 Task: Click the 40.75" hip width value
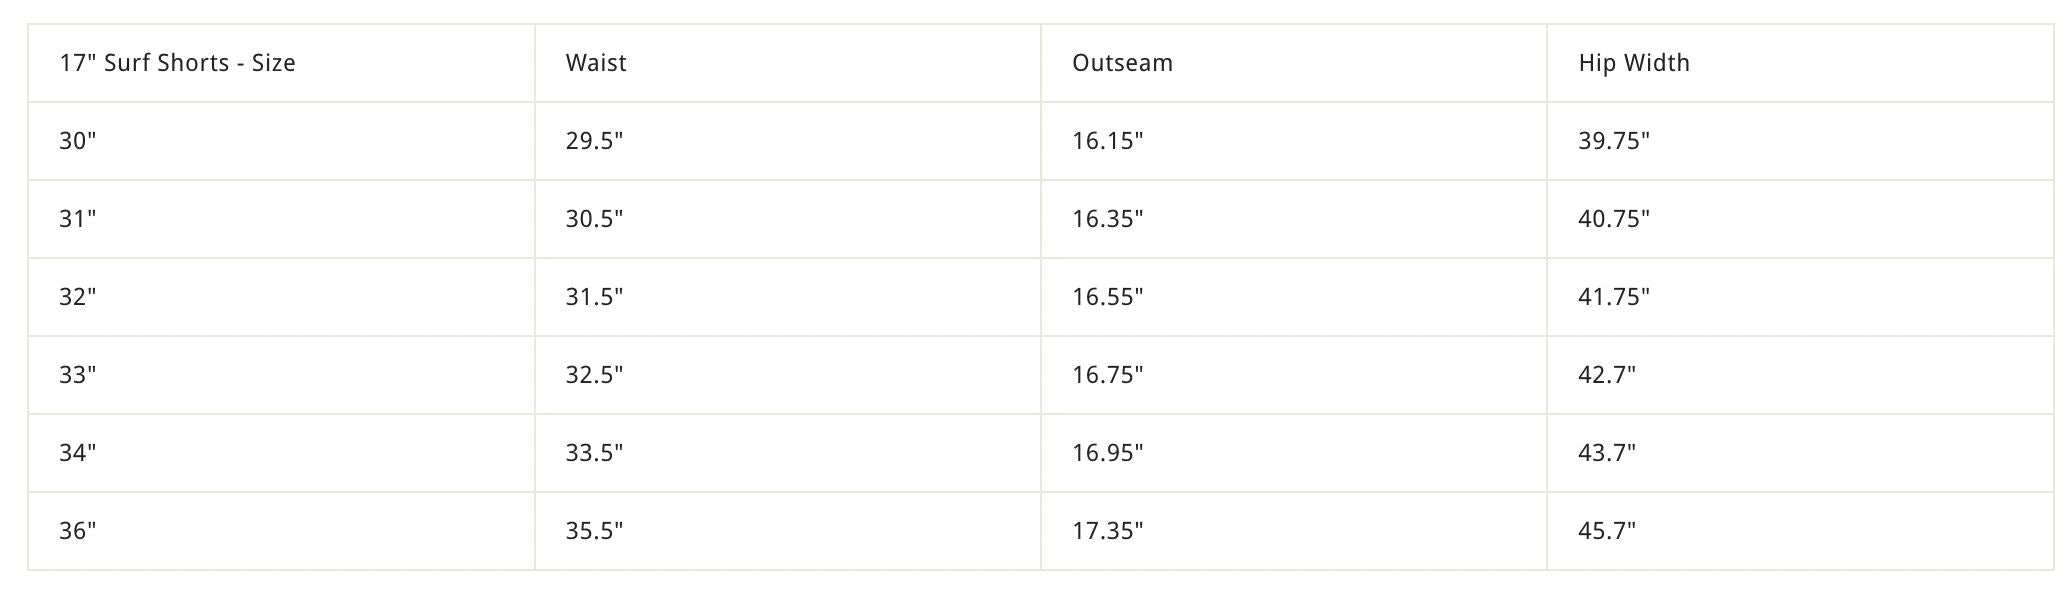[x=1614, y=219]
